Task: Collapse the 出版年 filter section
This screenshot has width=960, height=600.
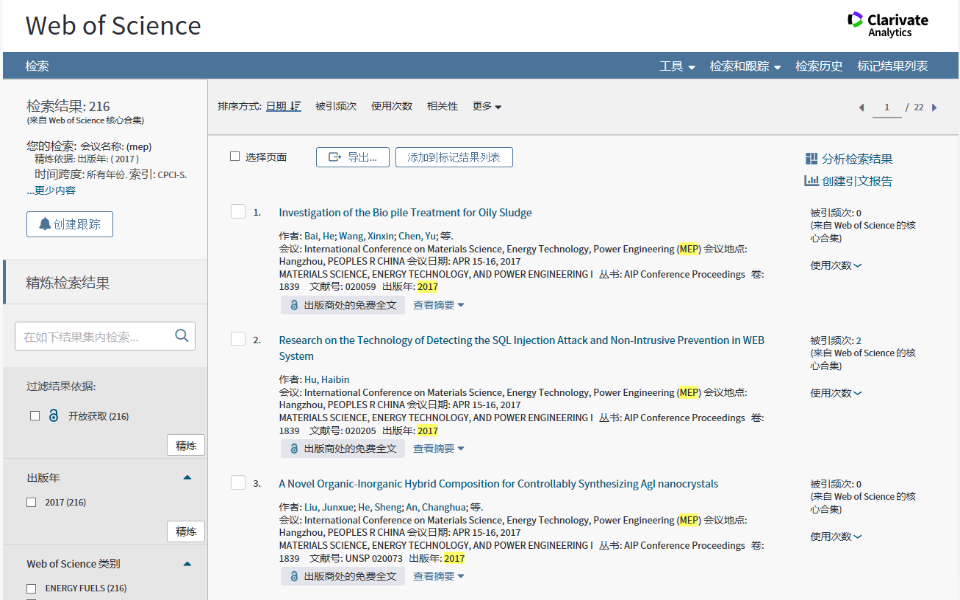Action: [x=187, y=478]
